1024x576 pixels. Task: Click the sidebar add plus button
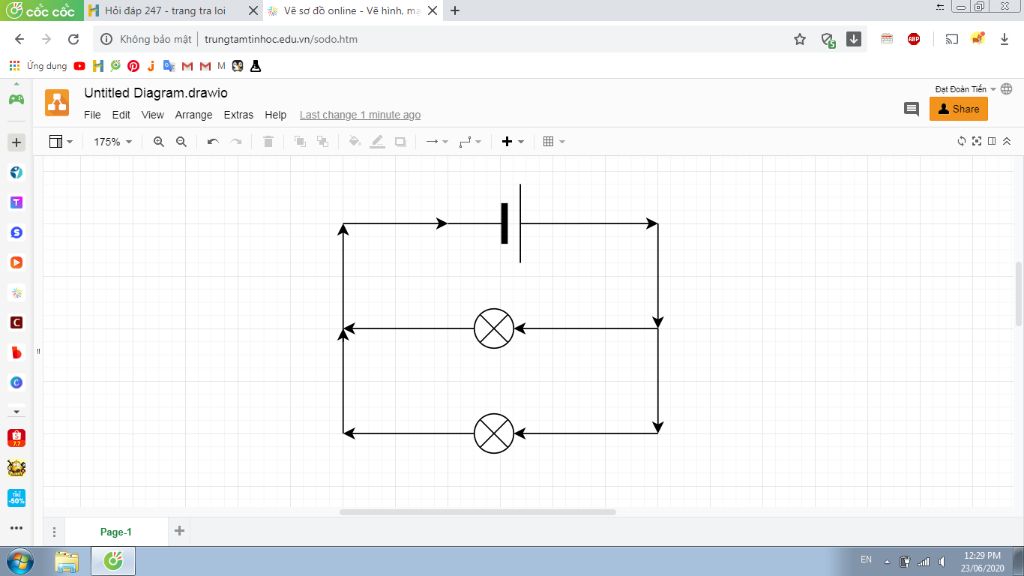coord(16,142)
